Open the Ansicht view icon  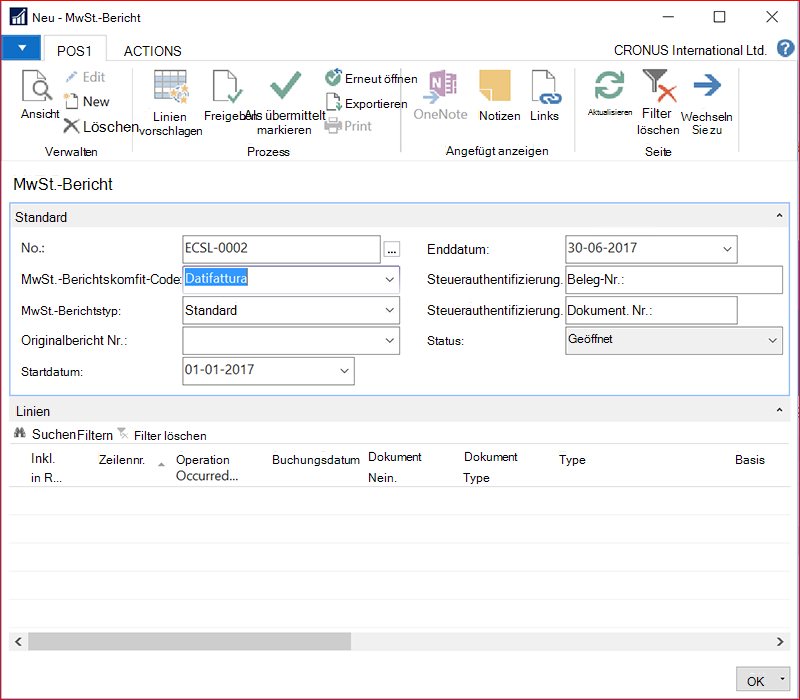pyautogui.click(x=37, y=86)
